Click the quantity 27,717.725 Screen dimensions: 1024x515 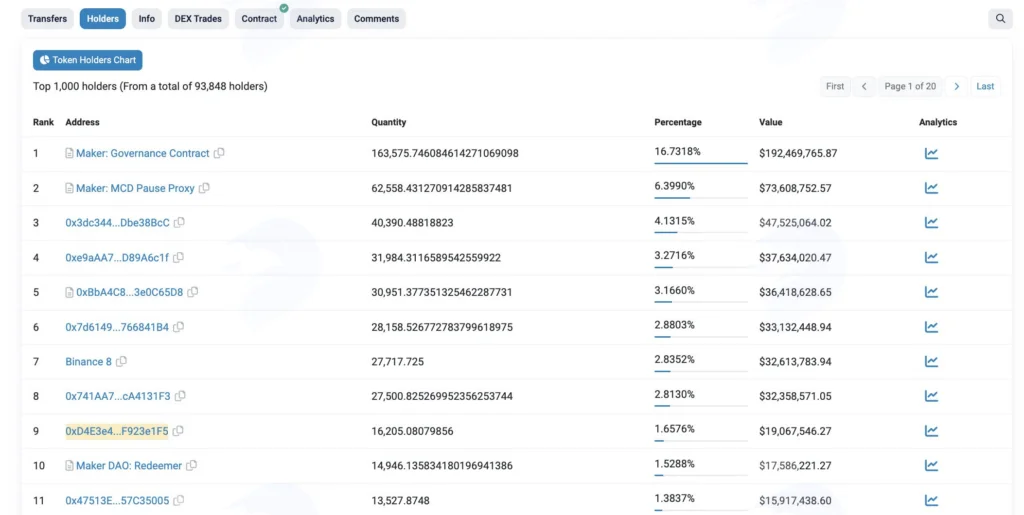tap(398, 362)
